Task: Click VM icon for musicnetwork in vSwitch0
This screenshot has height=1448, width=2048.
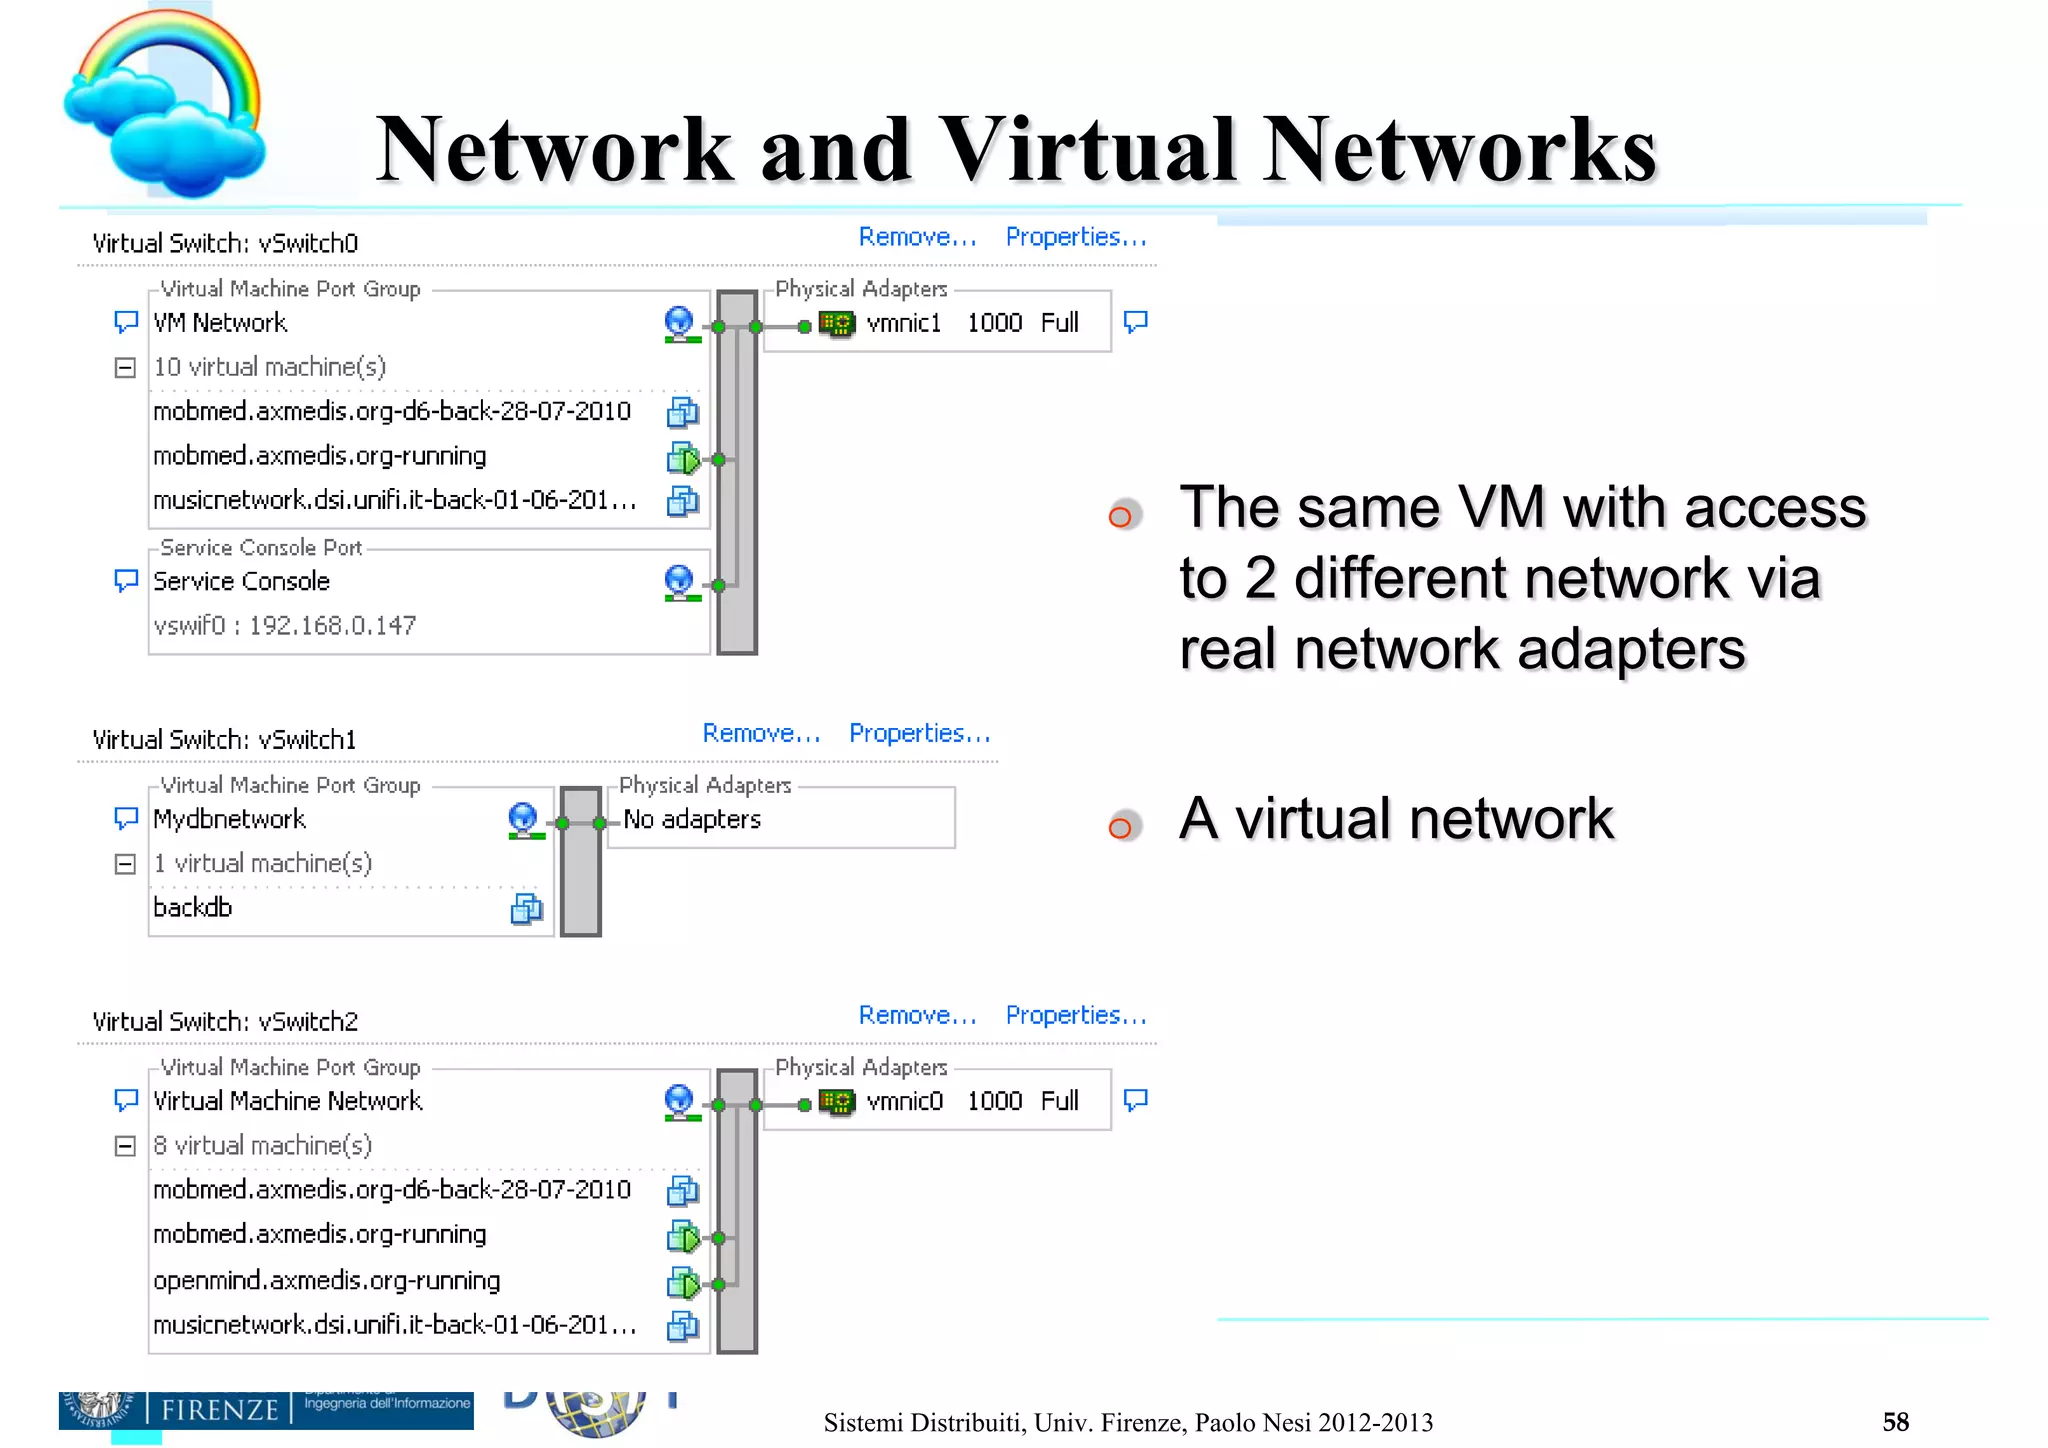Action: pos(683,501)
